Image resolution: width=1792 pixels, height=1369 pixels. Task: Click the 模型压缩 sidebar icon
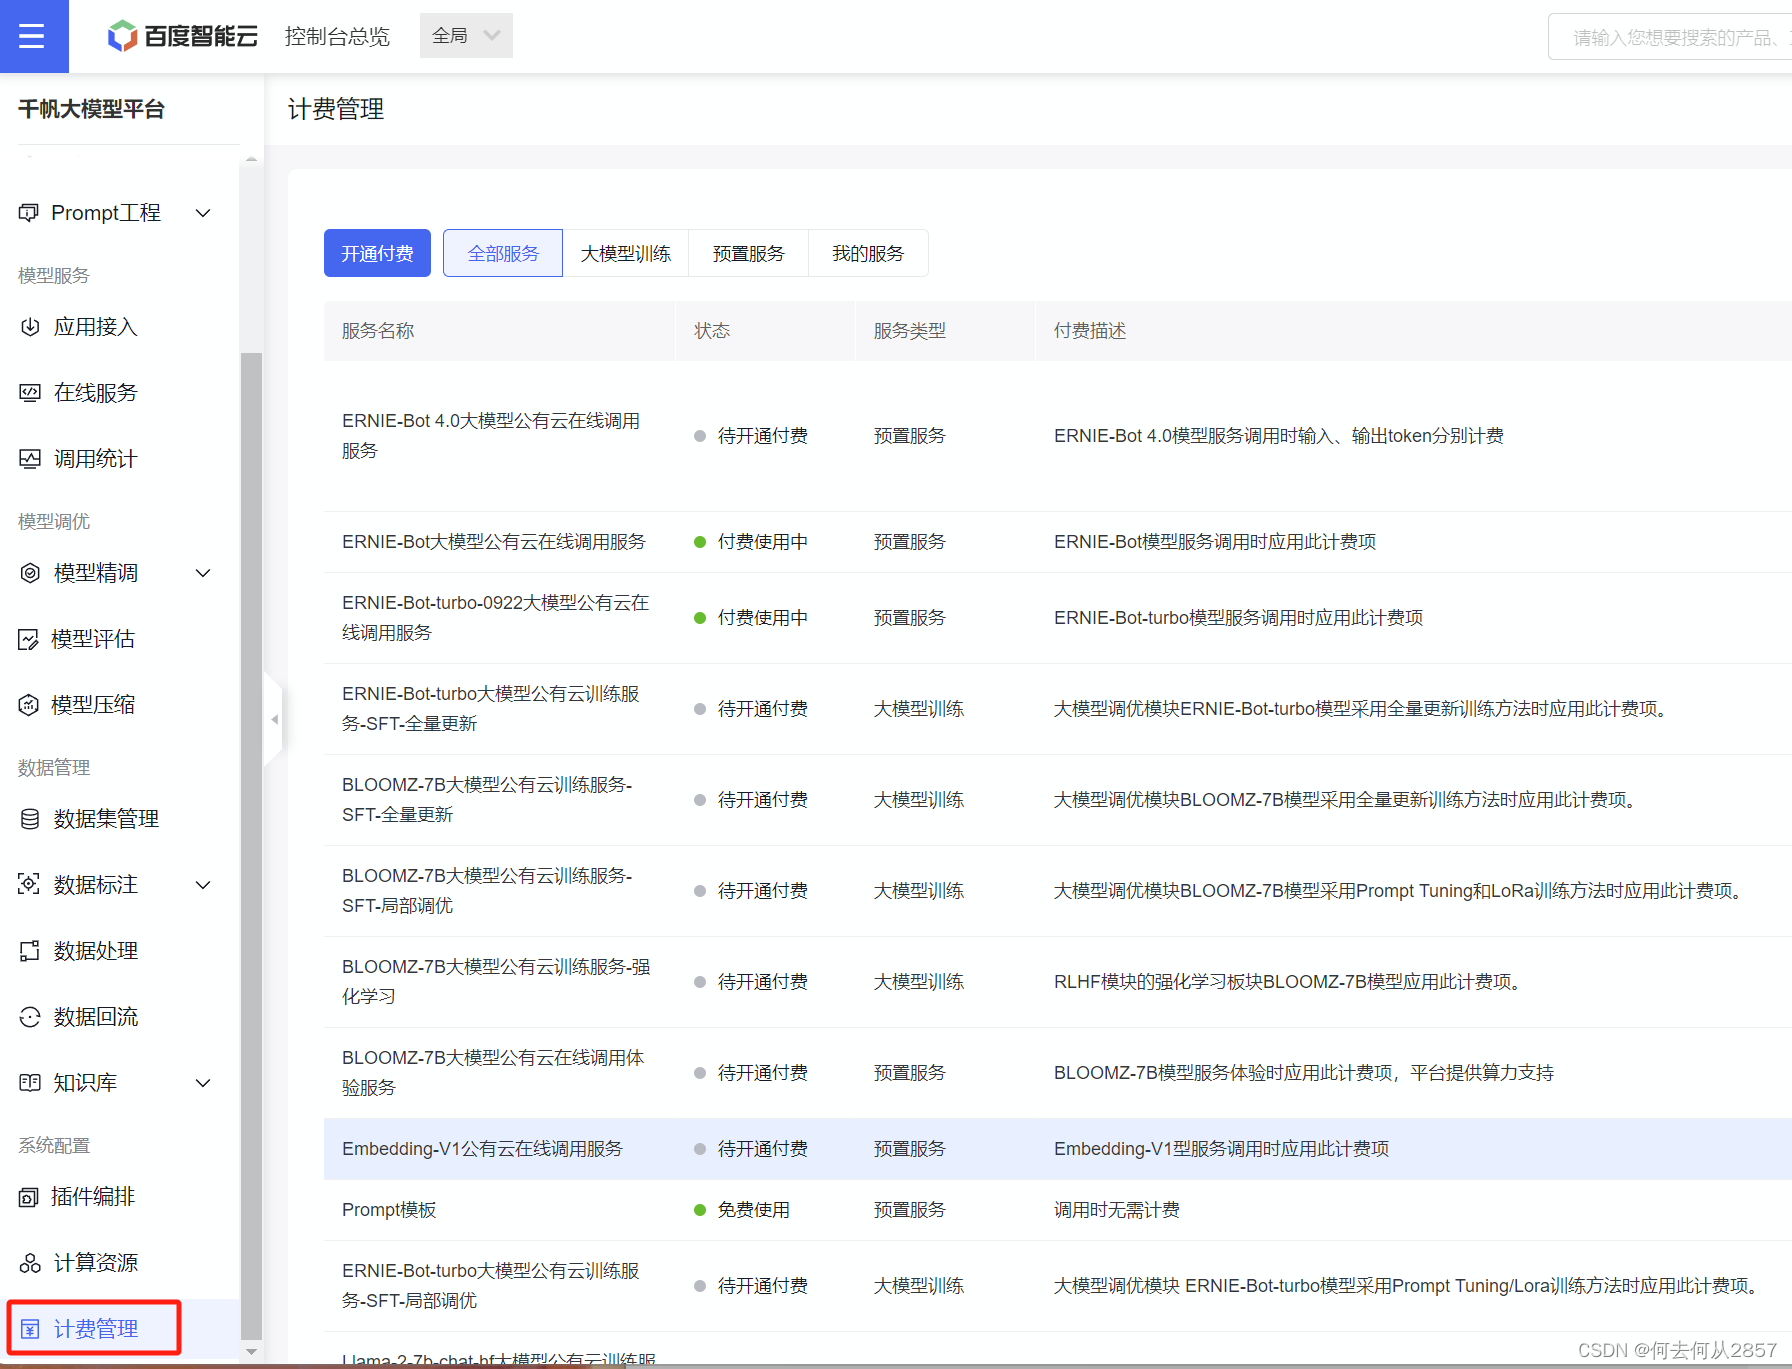point(29,705)
